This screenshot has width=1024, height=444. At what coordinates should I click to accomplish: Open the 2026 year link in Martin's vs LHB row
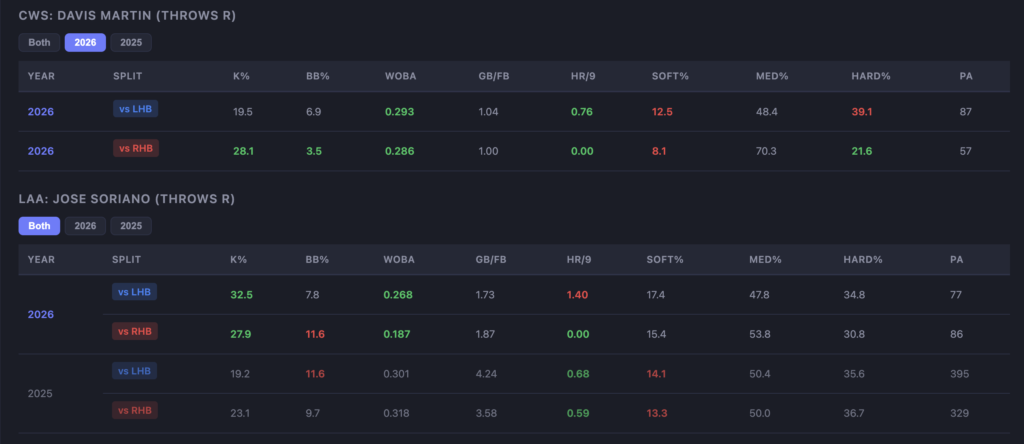[x=40, y=112]
